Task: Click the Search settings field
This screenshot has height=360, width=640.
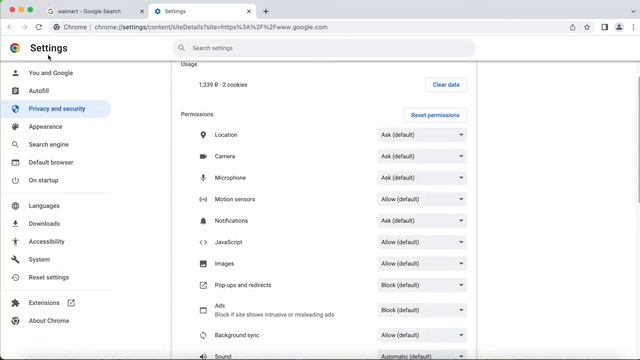Action: click(x=324, y=48)
